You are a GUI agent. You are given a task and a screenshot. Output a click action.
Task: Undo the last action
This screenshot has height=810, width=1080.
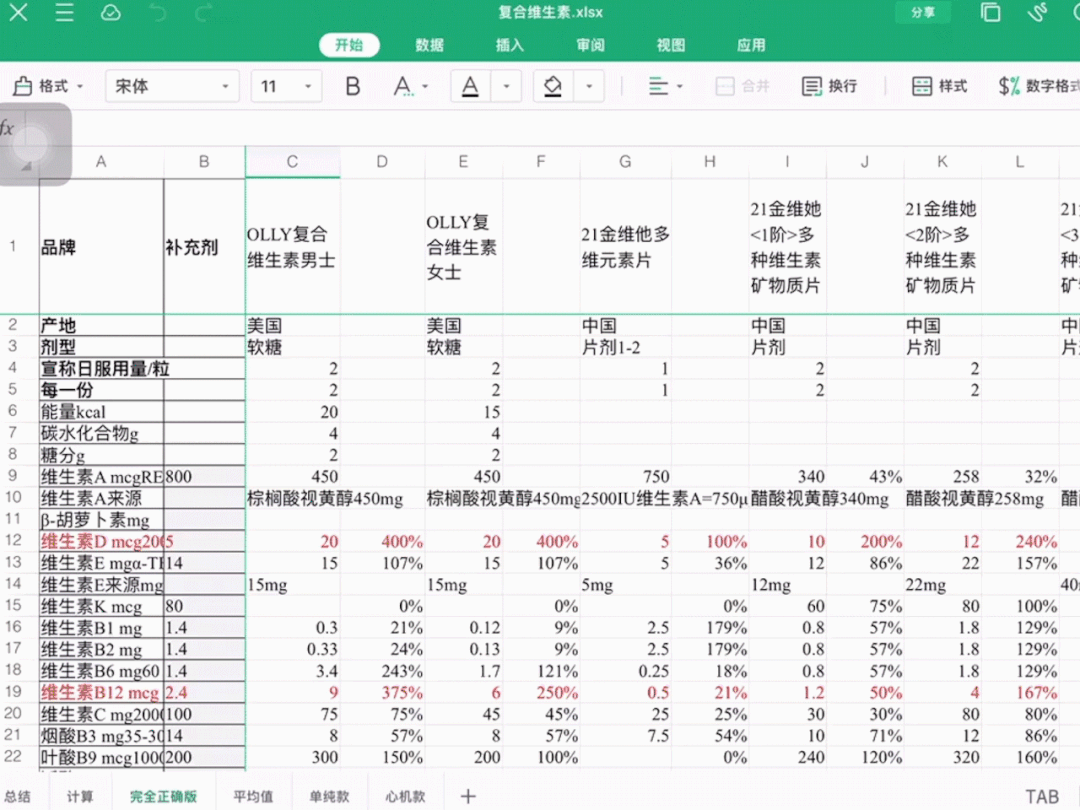click(158, 12)
